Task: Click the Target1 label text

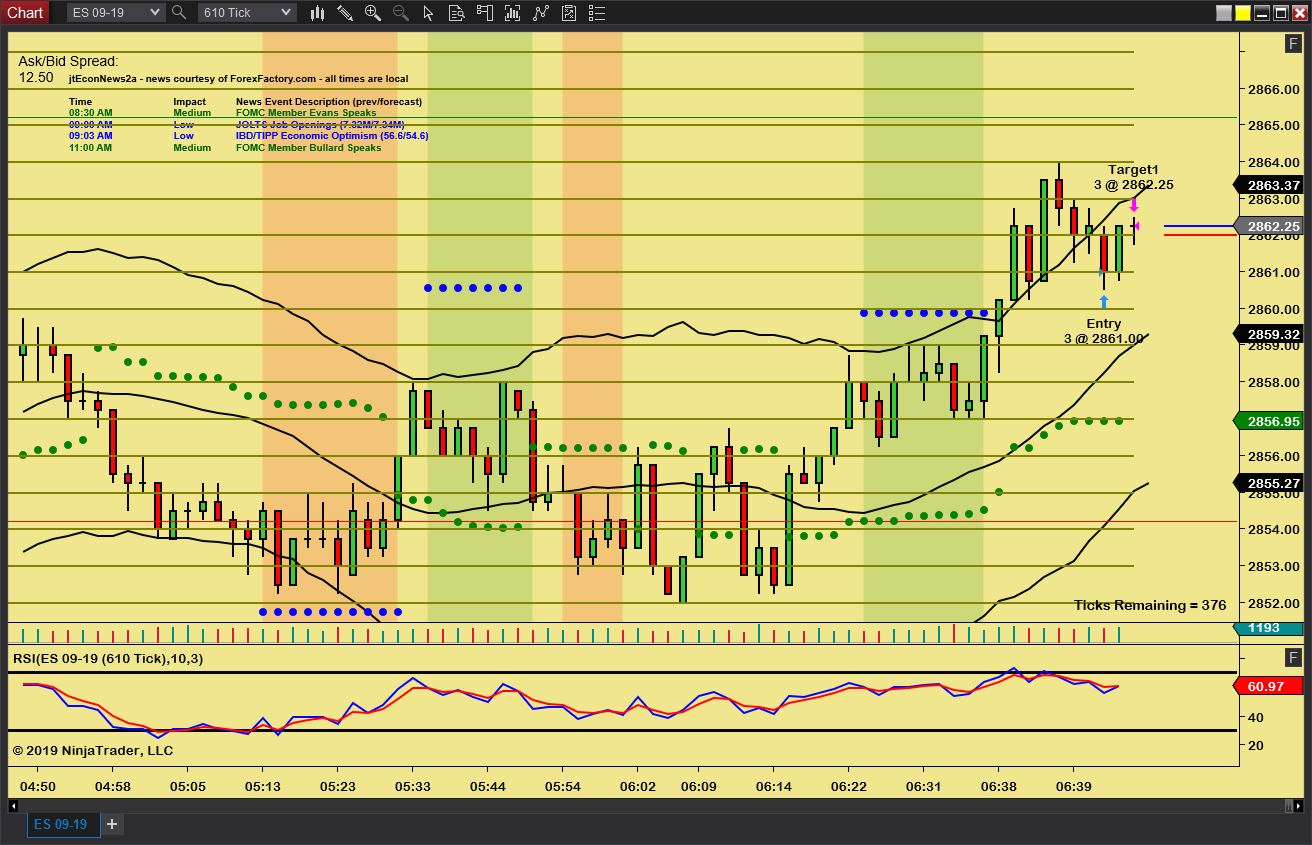Action: 1133,170
